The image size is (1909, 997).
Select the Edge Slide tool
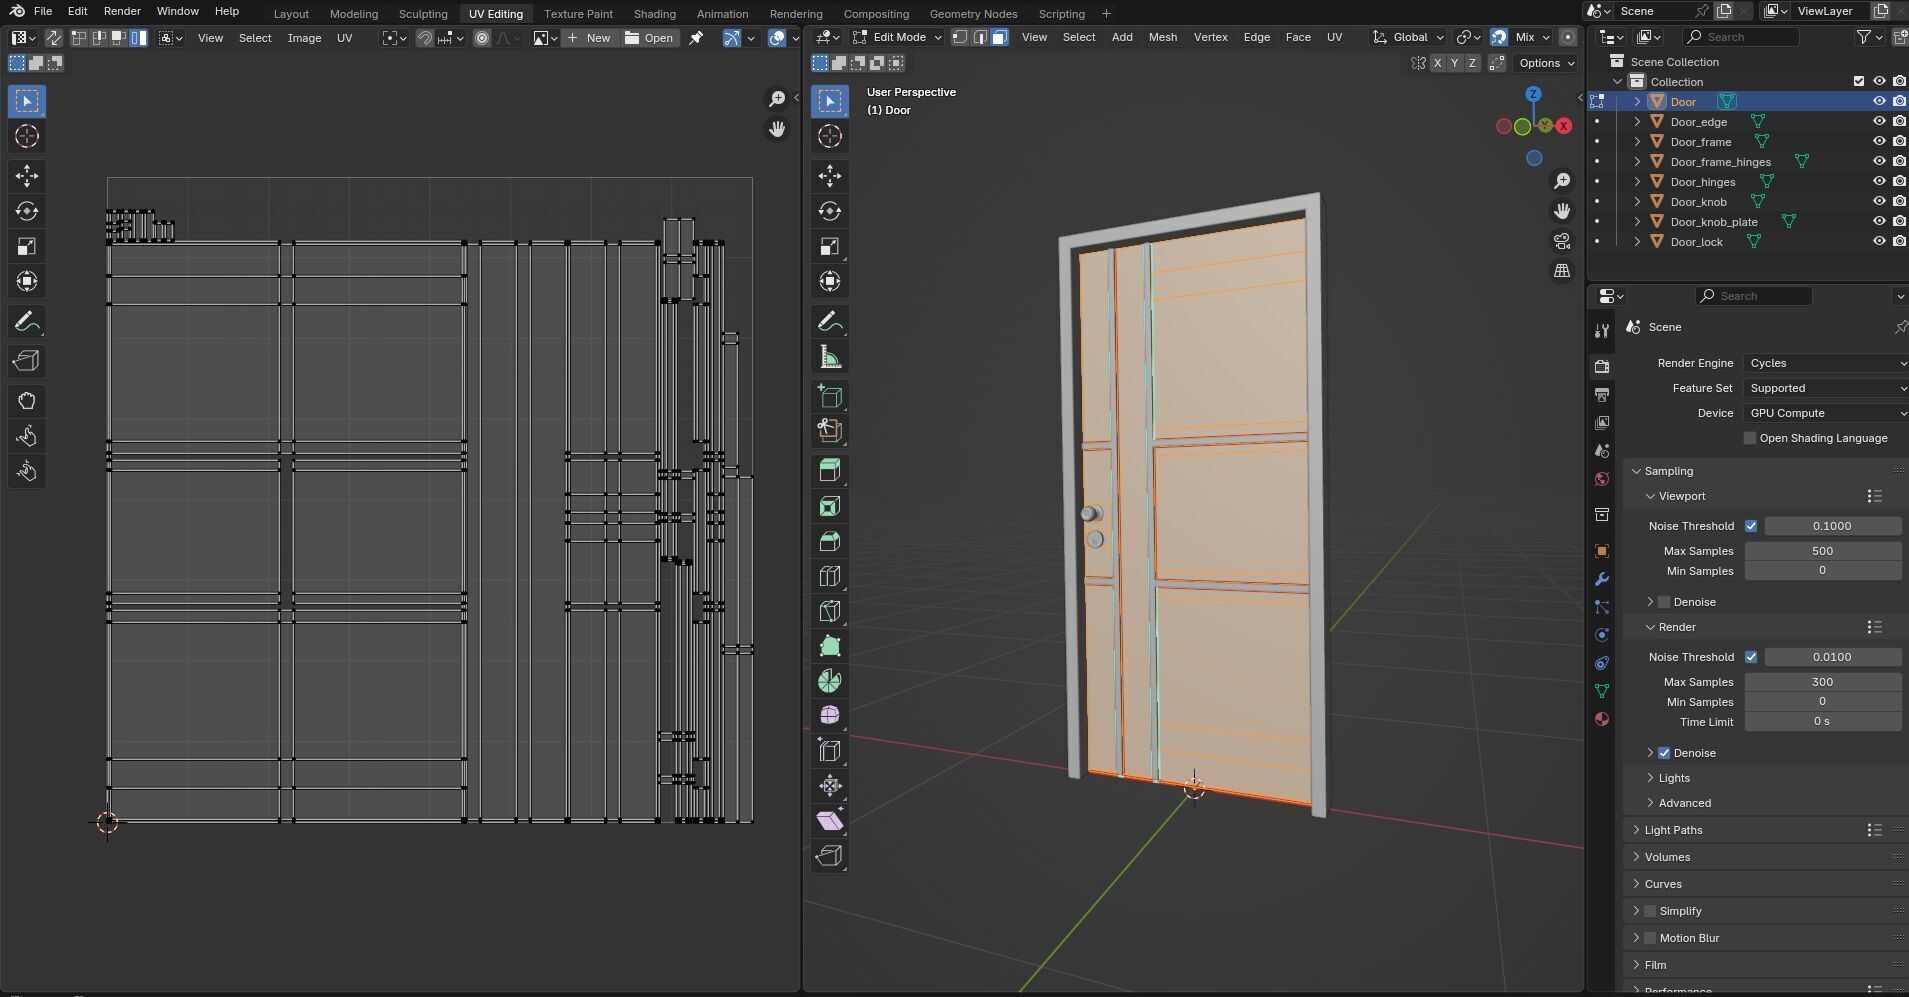click(830, 751)
